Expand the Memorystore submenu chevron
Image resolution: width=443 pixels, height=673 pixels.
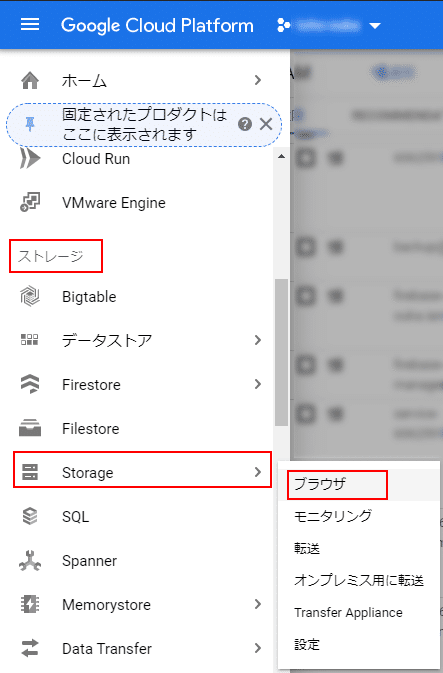(x=258, y=604)
